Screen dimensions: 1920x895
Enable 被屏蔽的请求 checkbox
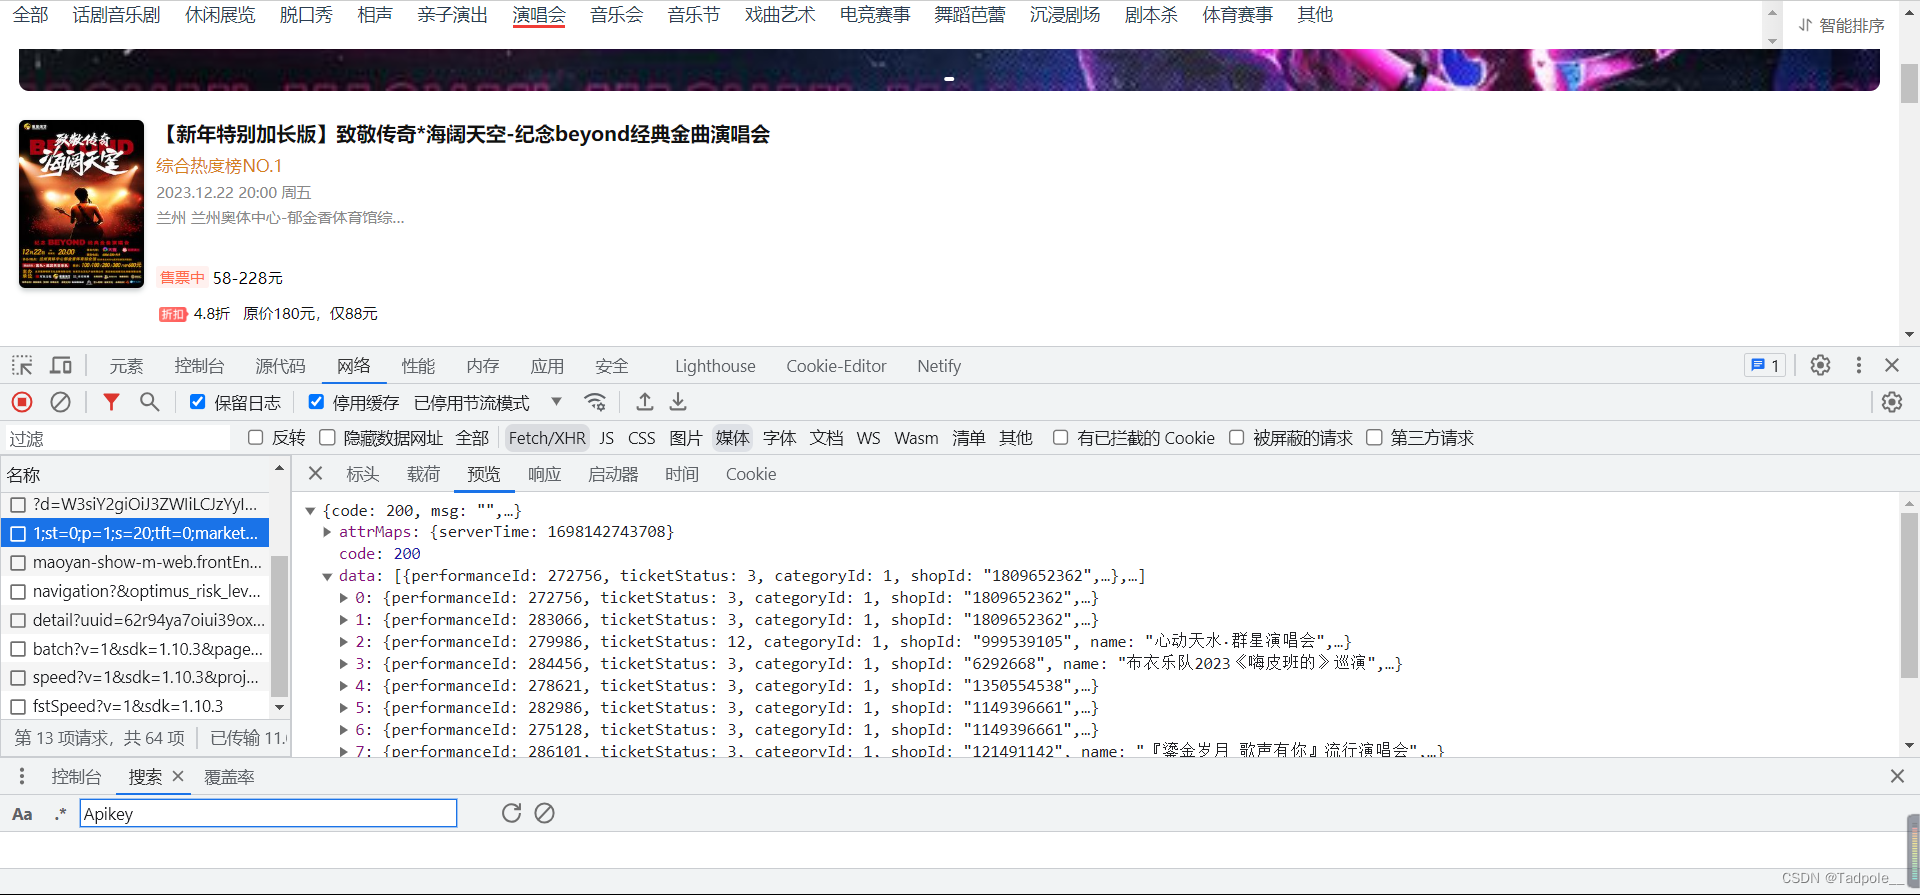(1236, 438)
